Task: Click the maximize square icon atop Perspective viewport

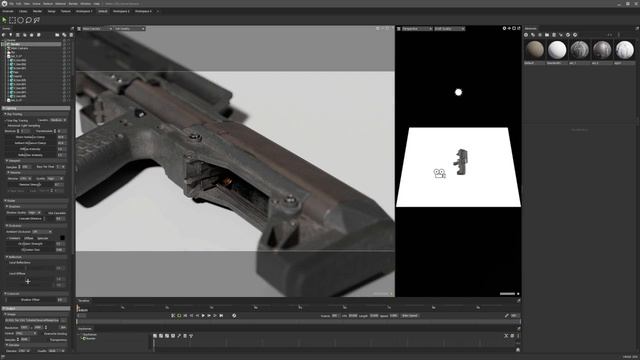Action: [x=514, y=29]
